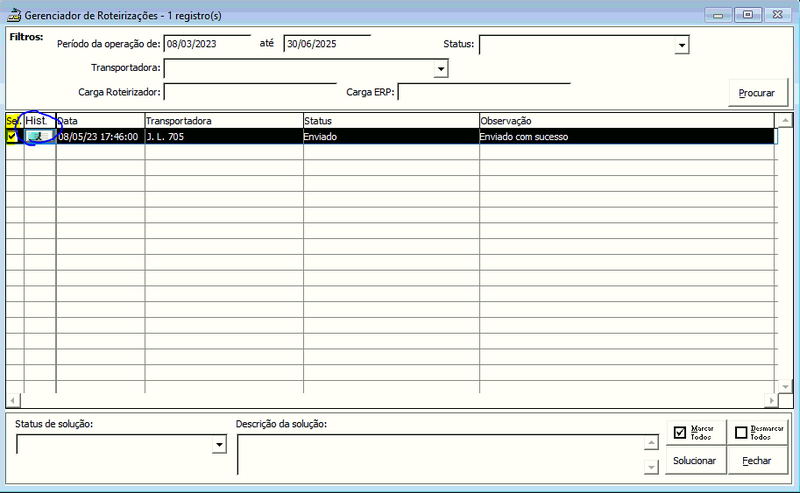This screenshot has height=493, width=800.
Task: Click the Gerenciador de Roteirizações title bar icon
Action: coord(14,15)
